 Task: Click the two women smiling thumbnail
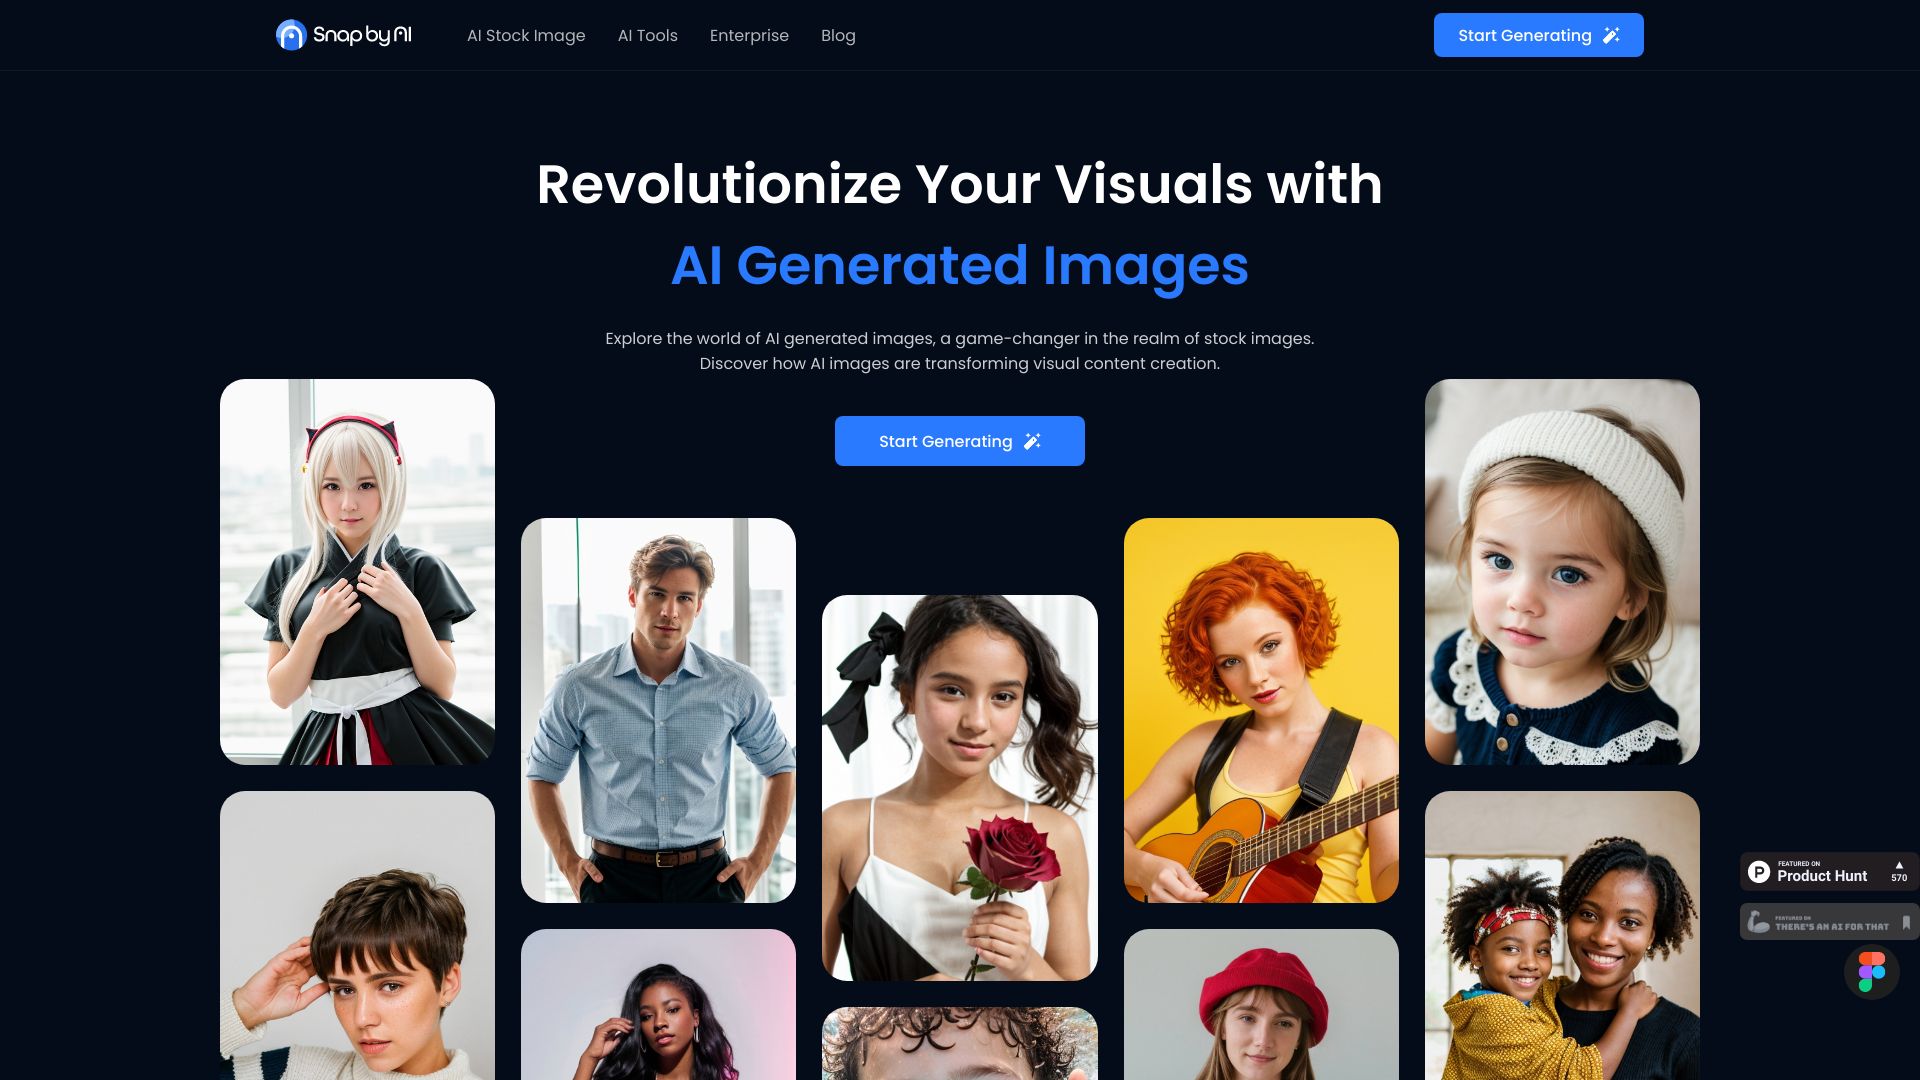[1561, 936]
